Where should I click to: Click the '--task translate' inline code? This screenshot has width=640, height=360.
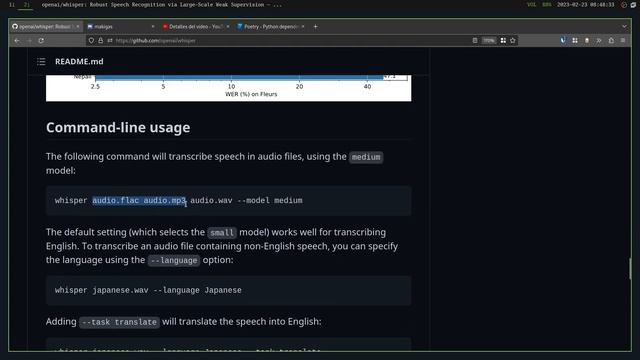(x=119, y=322)
